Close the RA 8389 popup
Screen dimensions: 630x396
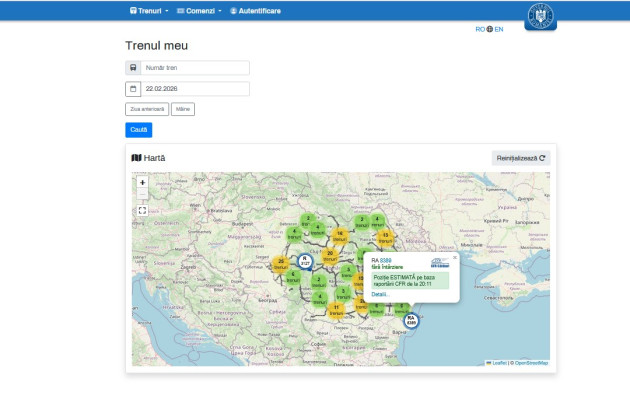pyautogui.click(x=455, y=258)
